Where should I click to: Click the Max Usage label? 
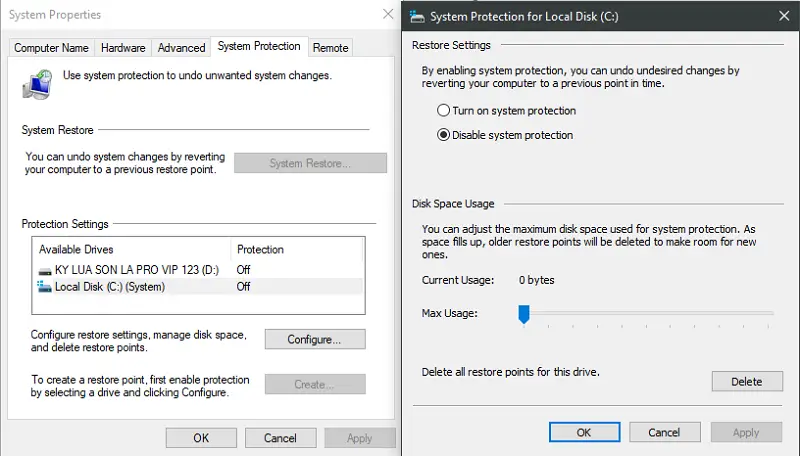pyautogui.click(x=449, y=313)
